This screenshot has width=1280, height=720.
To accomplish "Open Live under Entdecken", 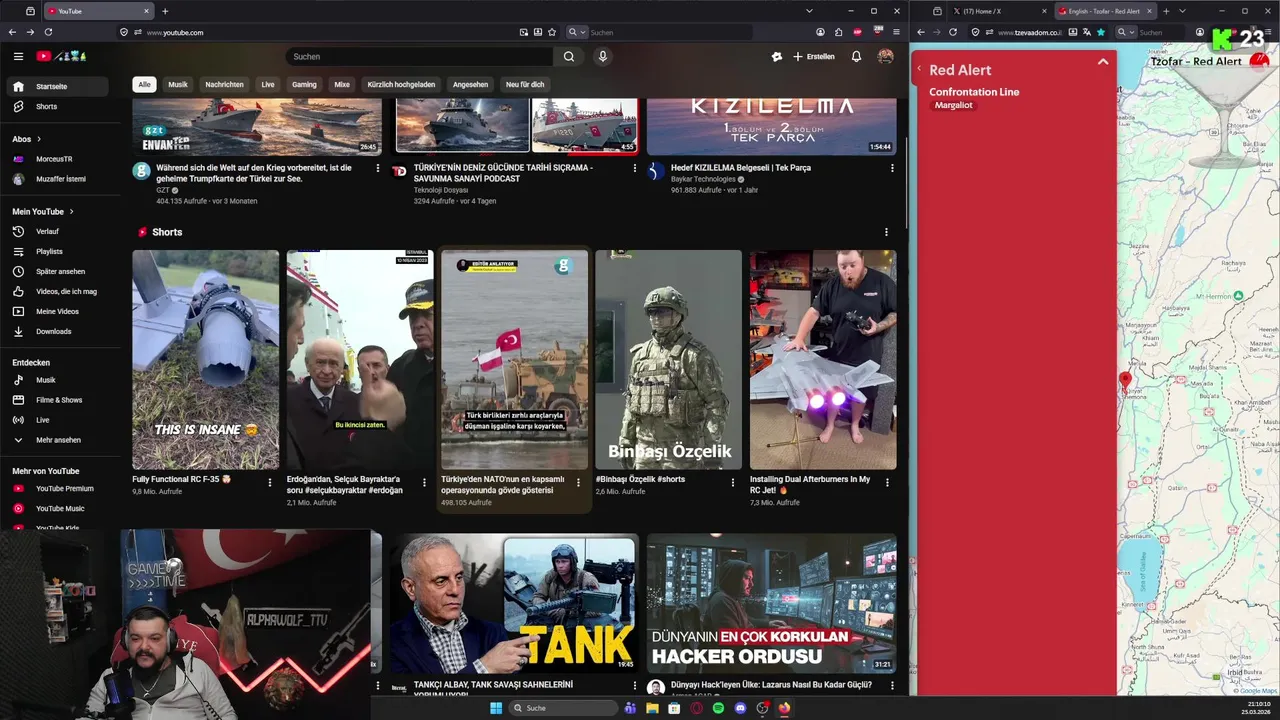I will tap(60, 420).
